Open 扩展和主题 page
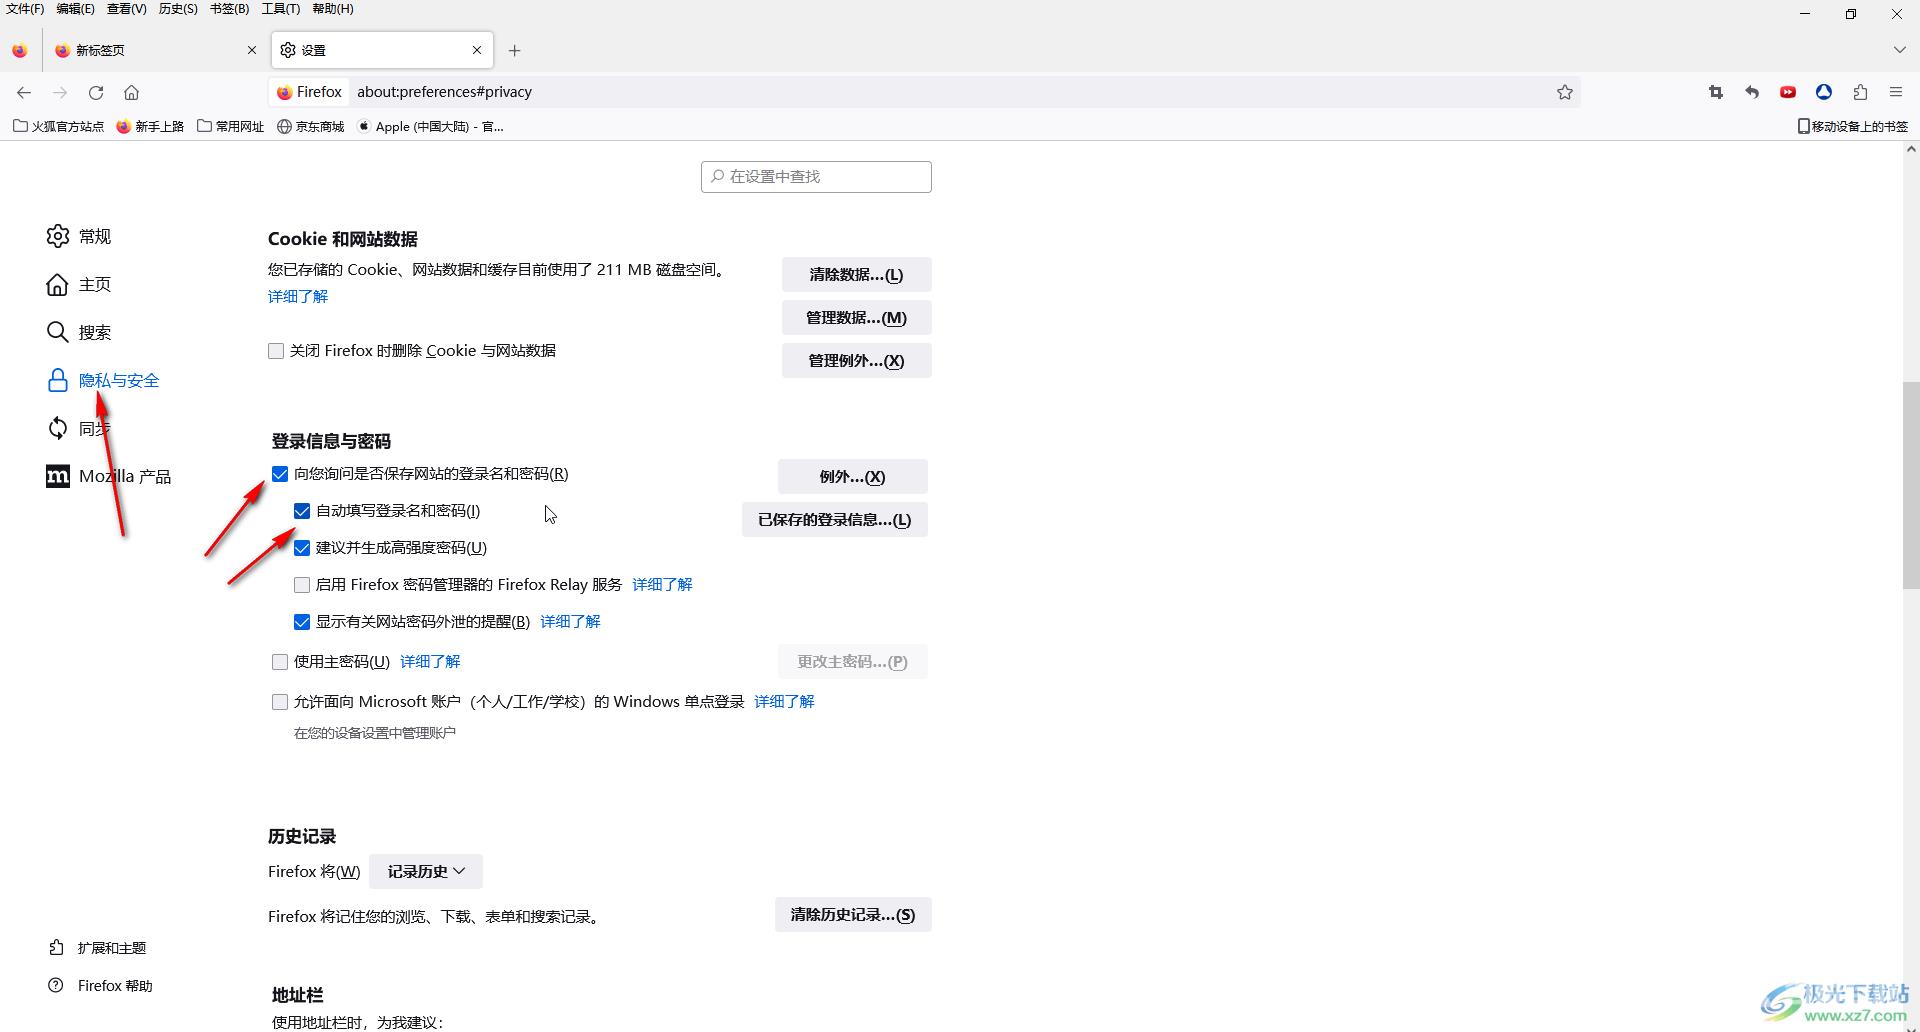The width and height of the screenshot is (1920, 1032). [97, 947]
